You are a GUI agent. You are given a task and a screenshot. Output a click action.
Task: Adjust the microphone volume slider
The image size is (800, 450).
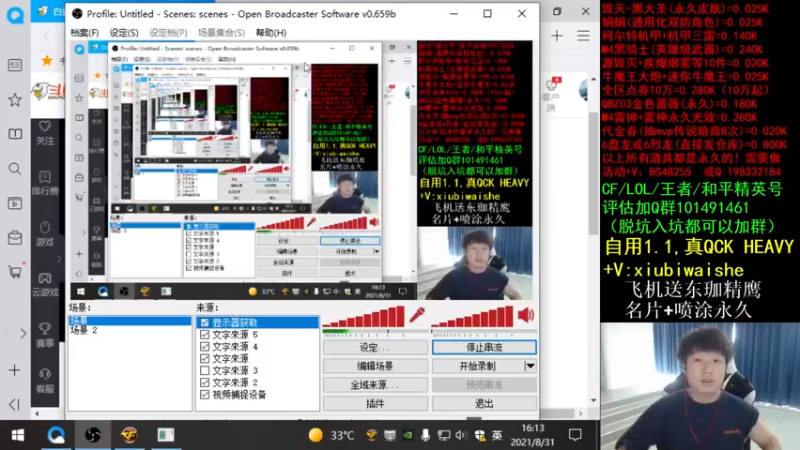(x=365, y=317)
